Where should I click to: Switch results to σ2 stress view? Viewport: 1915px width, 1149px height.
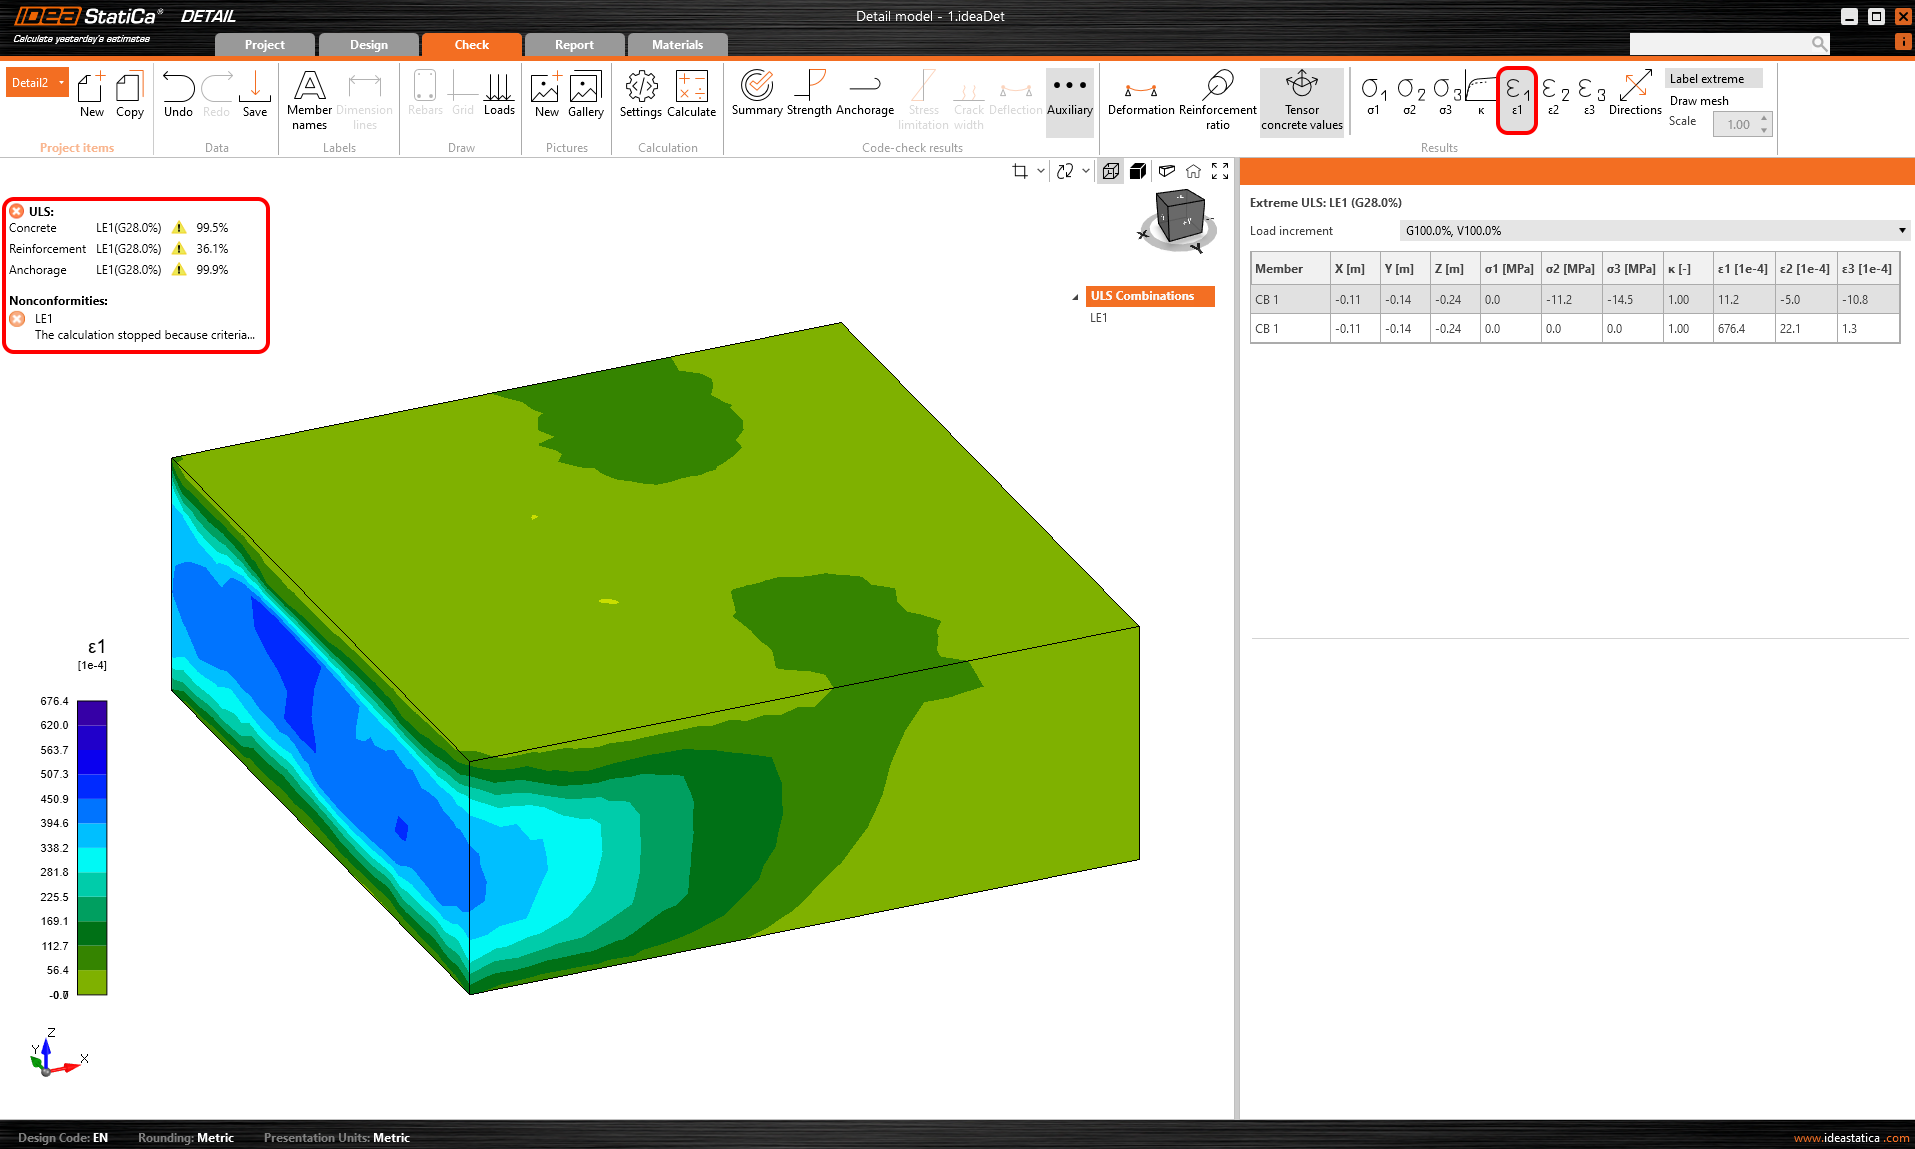point(1408,97)
